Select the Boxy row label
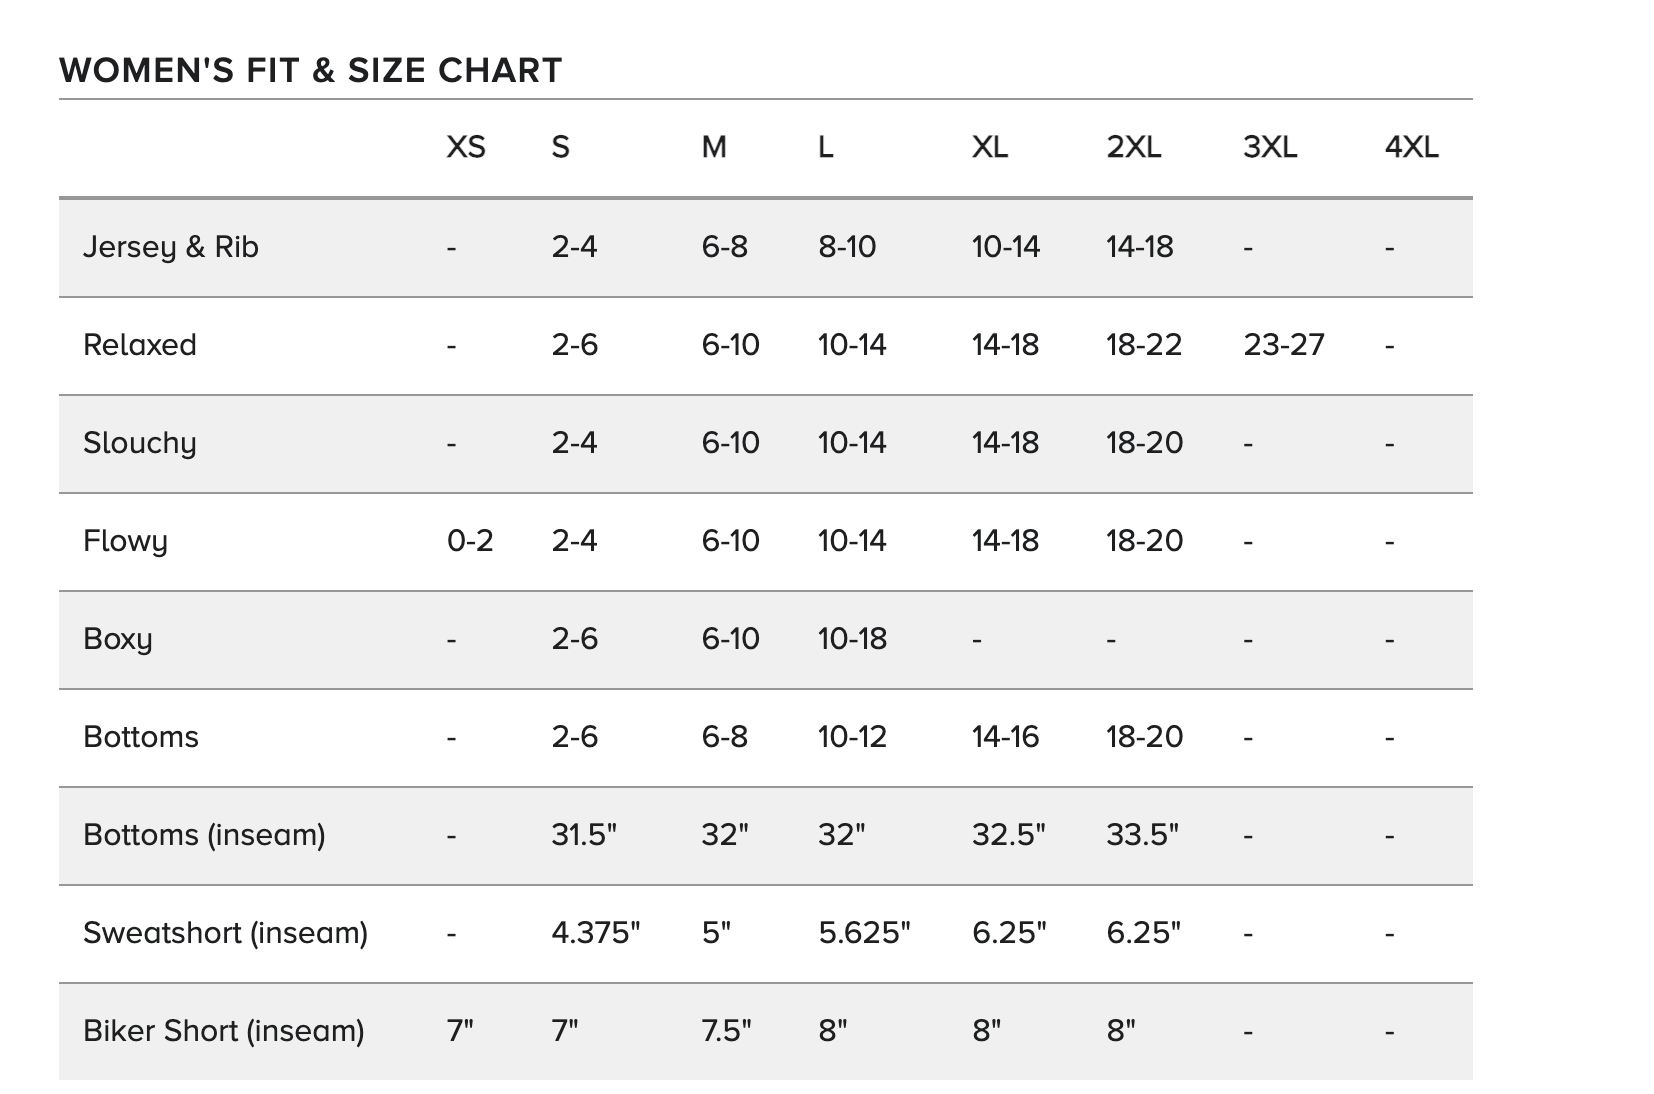1654x1094 pixels. pos(118,639)
